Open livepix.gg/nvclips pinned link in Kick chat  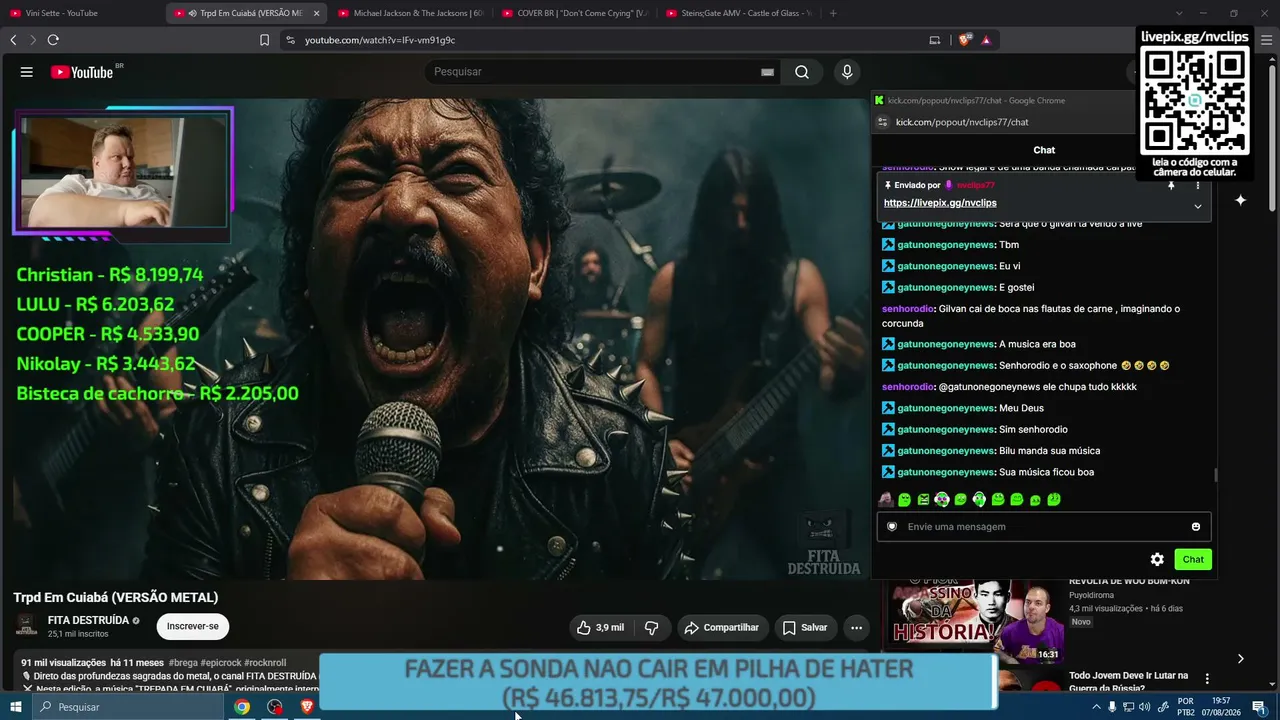coord(940,203)
